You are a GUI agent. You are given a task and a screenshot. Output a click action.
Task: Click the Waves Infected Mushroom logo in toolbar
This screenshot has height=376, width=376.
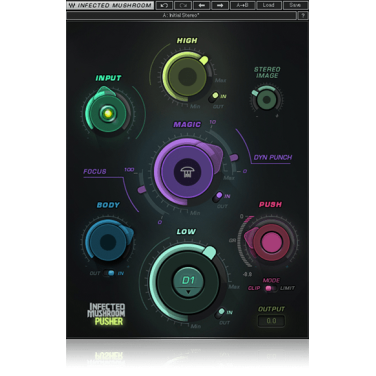pos(110,5)
